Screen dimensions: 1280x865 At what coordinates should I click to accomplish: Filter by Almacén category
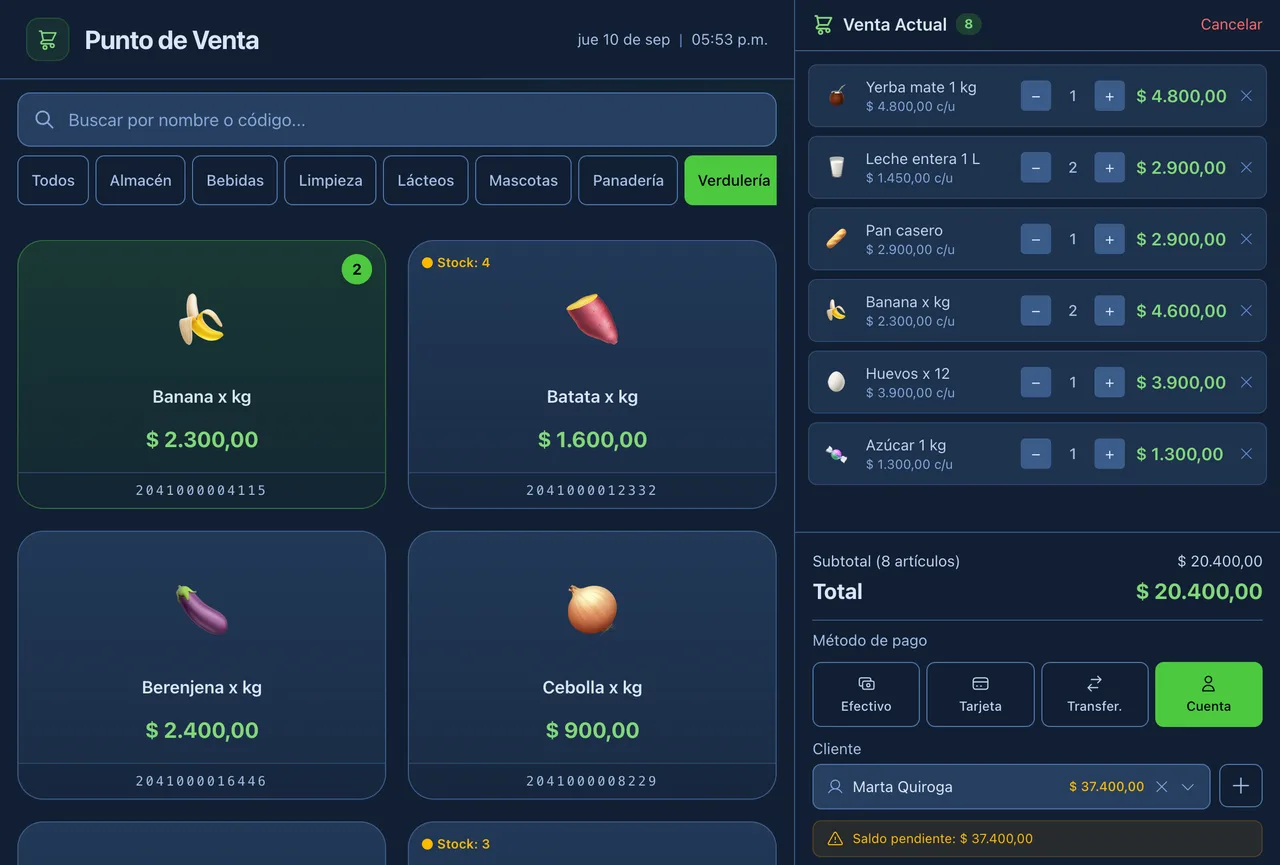click(140, 180)
